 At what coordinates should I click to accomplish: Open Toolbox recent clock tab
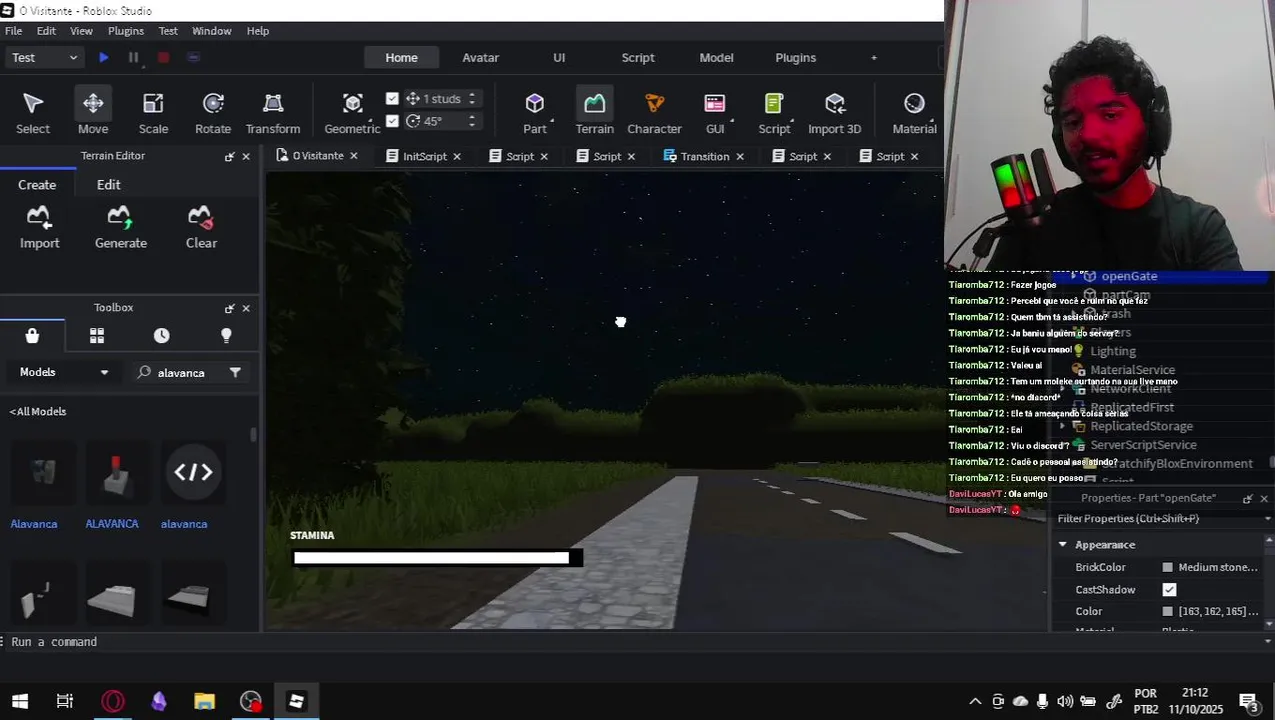click(x=161, y=336)
